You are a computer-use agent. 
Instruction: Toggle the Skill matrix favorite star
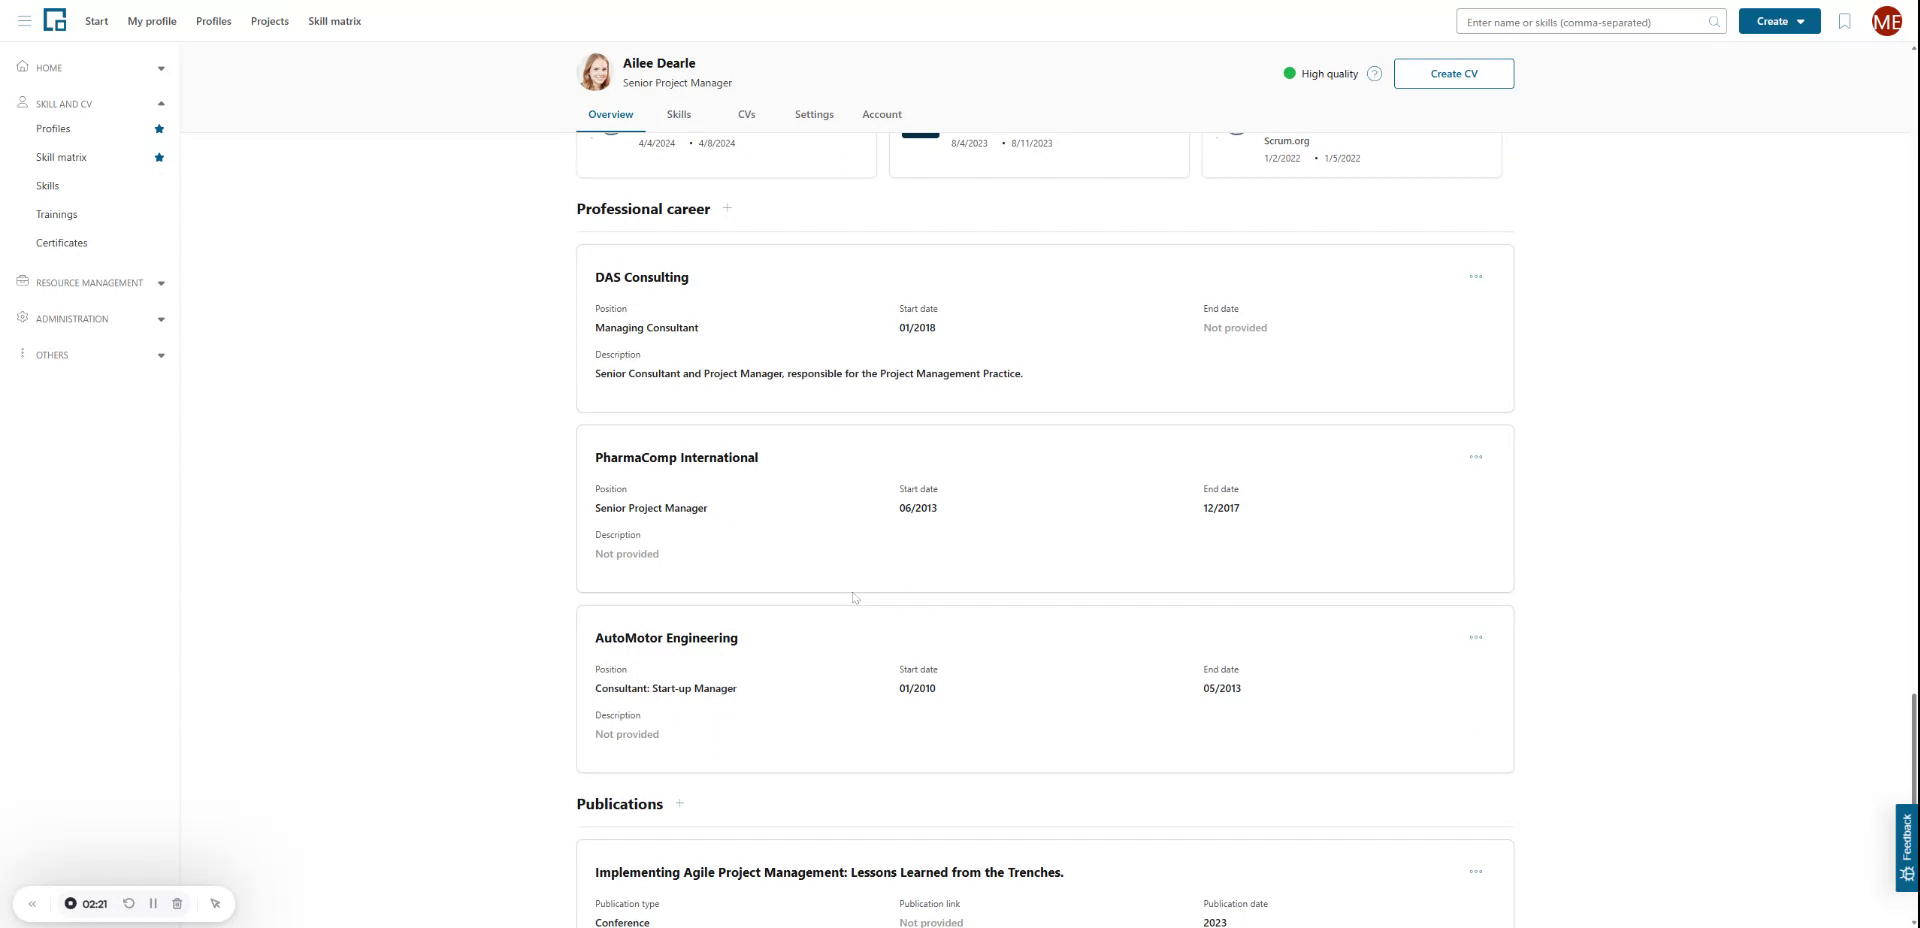(x=158, y=157)
